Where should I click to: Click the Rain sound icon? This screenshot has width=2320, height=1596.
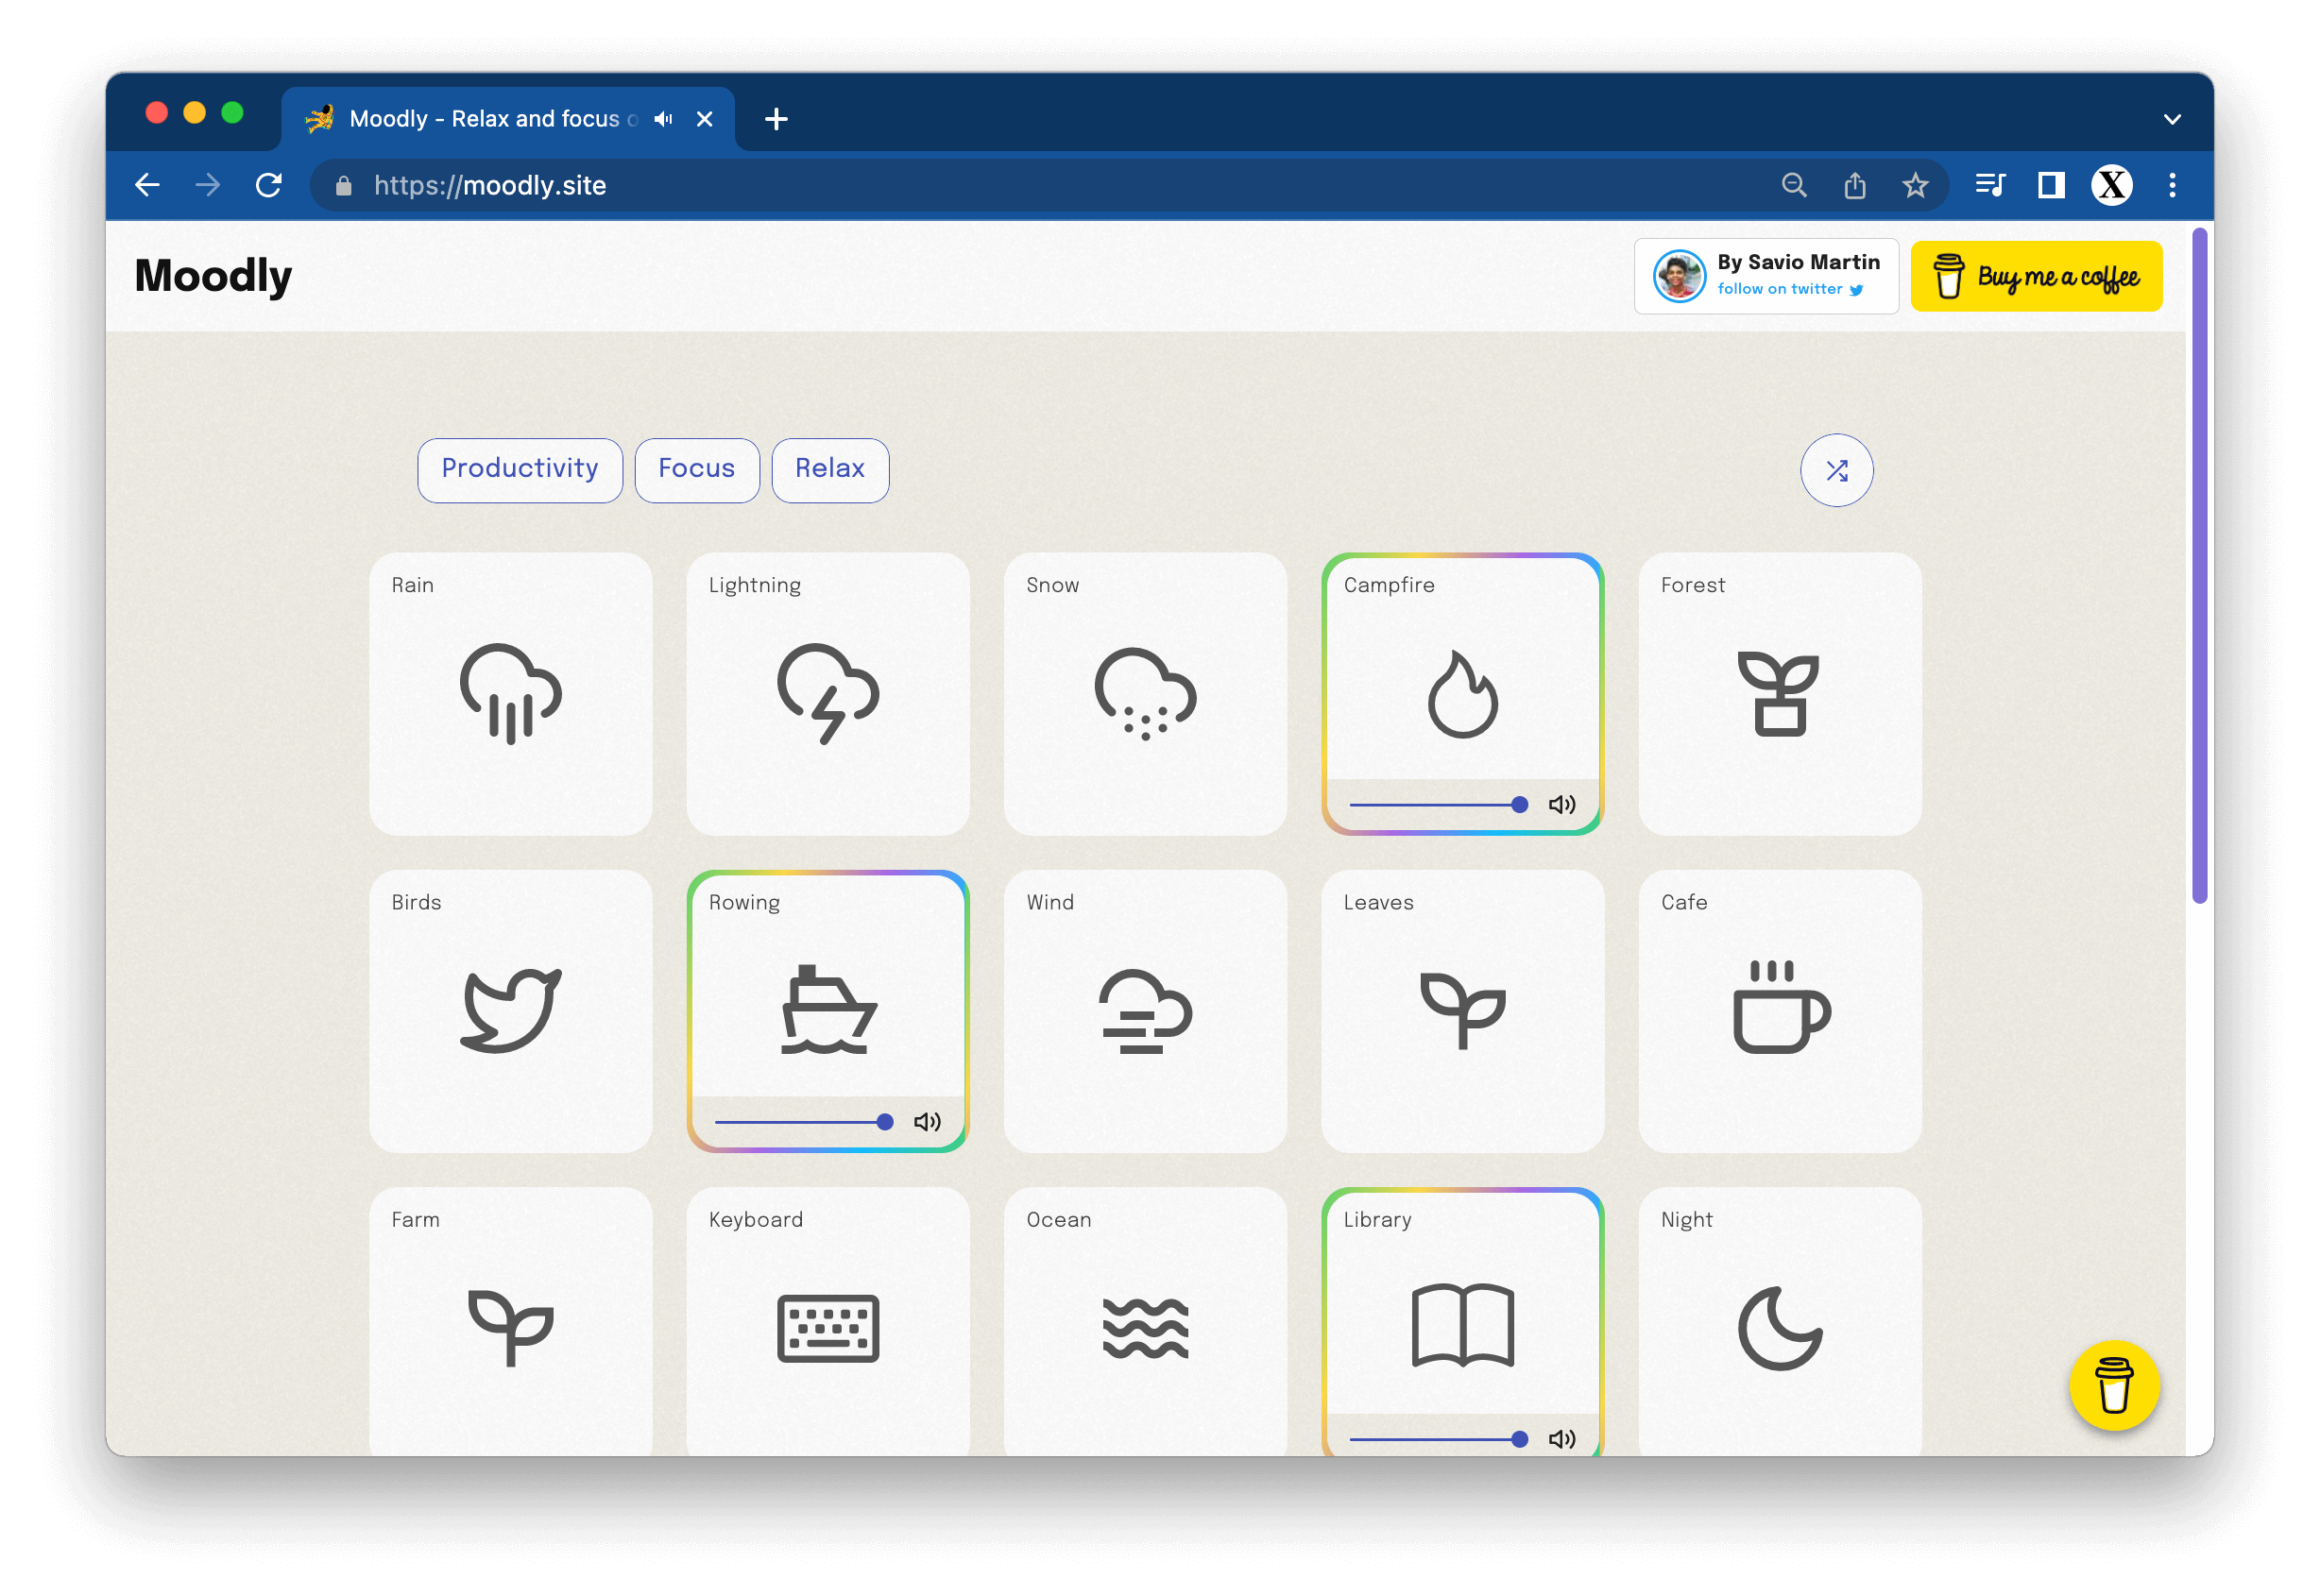(x=509, y=692)
